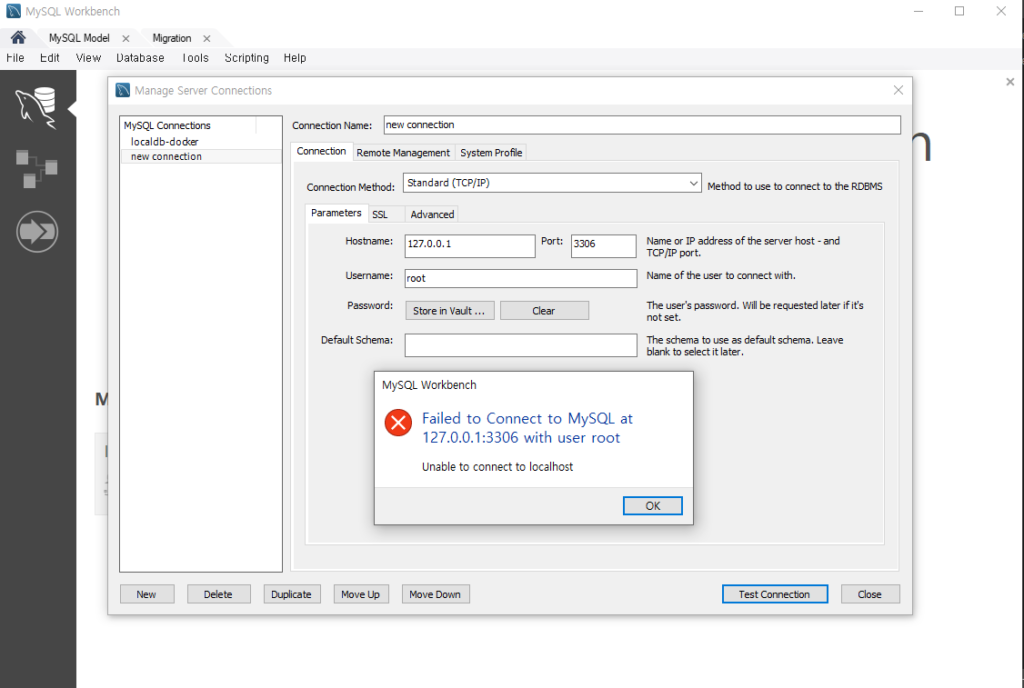This screenshot has width=1024, height=688.
Task: Click the Default Schema input field
Action: pos(520,345)
